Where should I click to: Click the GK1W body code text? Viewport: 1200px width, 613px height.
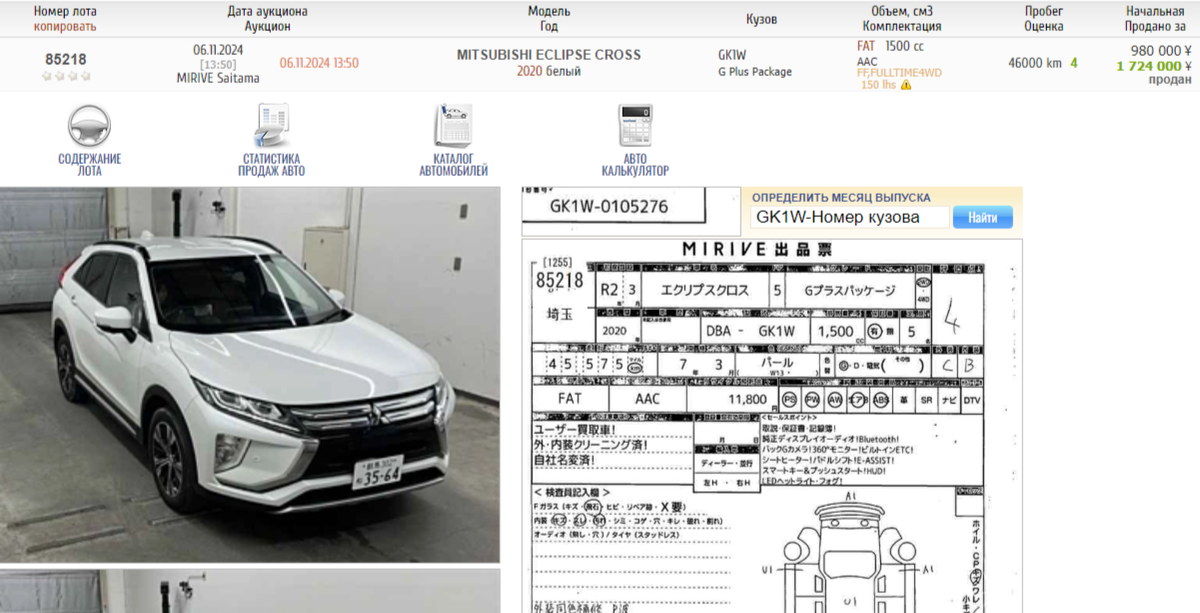coord(732,55)
